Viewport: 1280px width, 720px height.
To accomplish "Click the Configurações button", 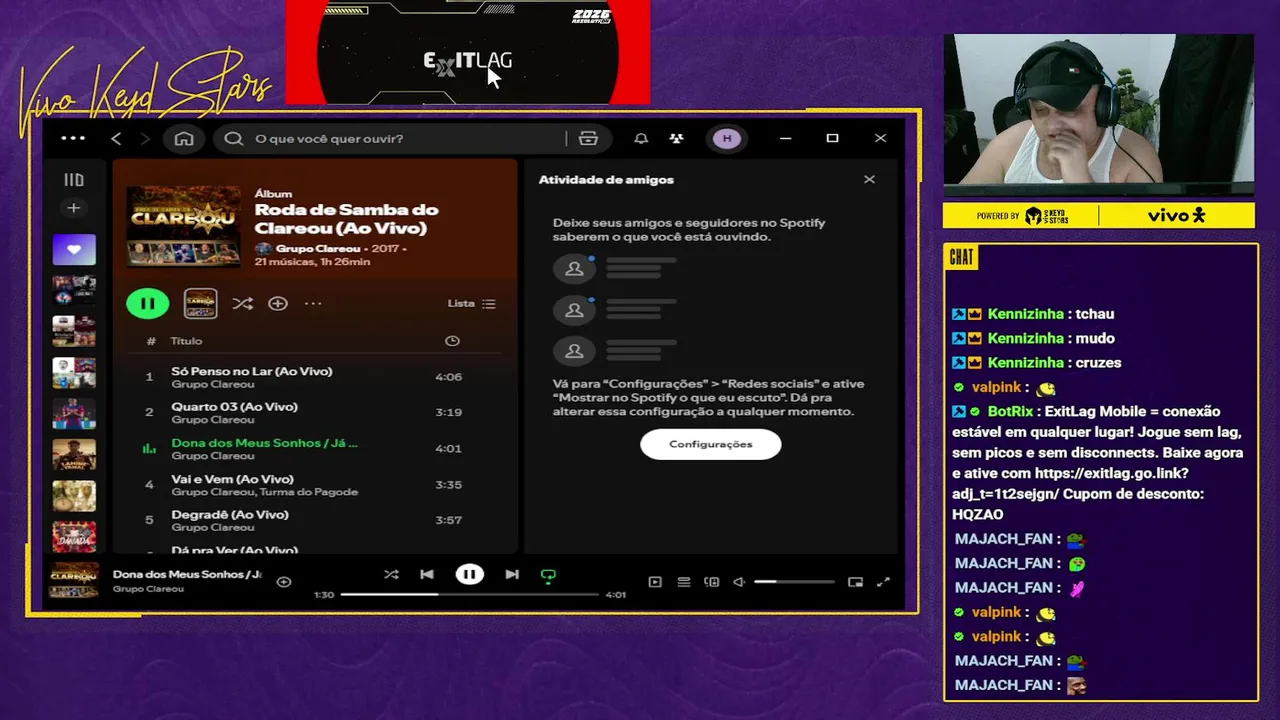I will click(x=711, y=444).
